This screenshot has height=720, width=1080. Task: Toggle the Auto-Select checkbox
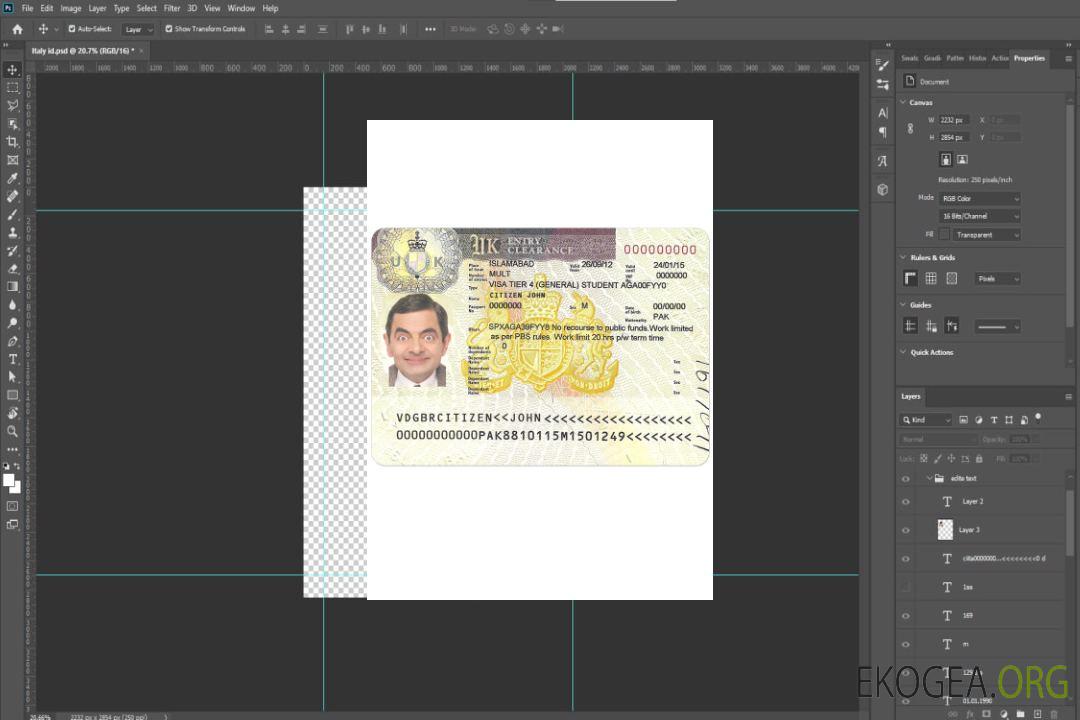(x=72, y=29)
